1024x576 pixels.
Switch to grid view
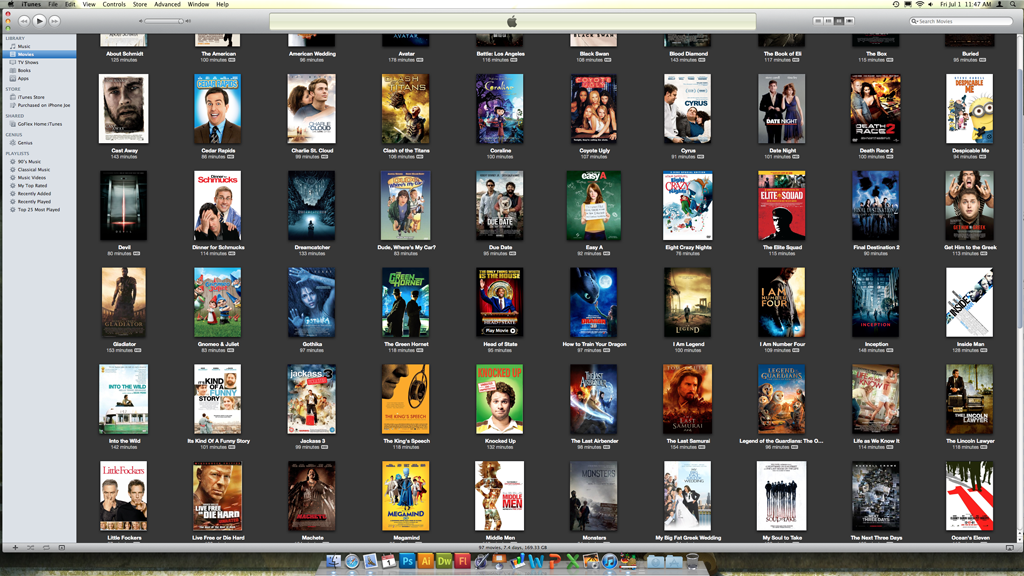pos(839,21)
